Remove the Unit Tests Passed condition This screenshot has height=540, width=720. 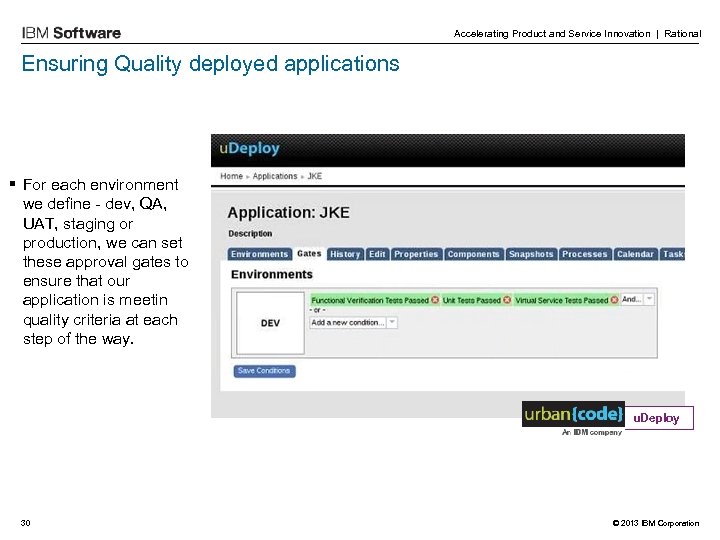(506, 300)
